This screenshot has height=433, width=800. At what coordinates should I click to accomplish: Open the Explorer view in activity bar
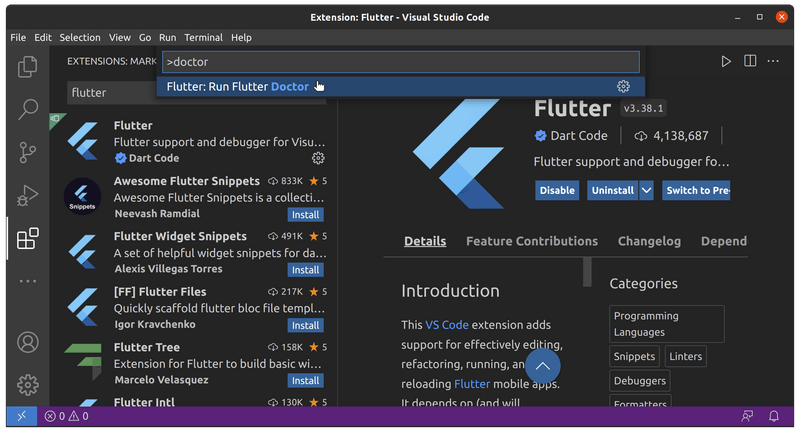point(28,67)
